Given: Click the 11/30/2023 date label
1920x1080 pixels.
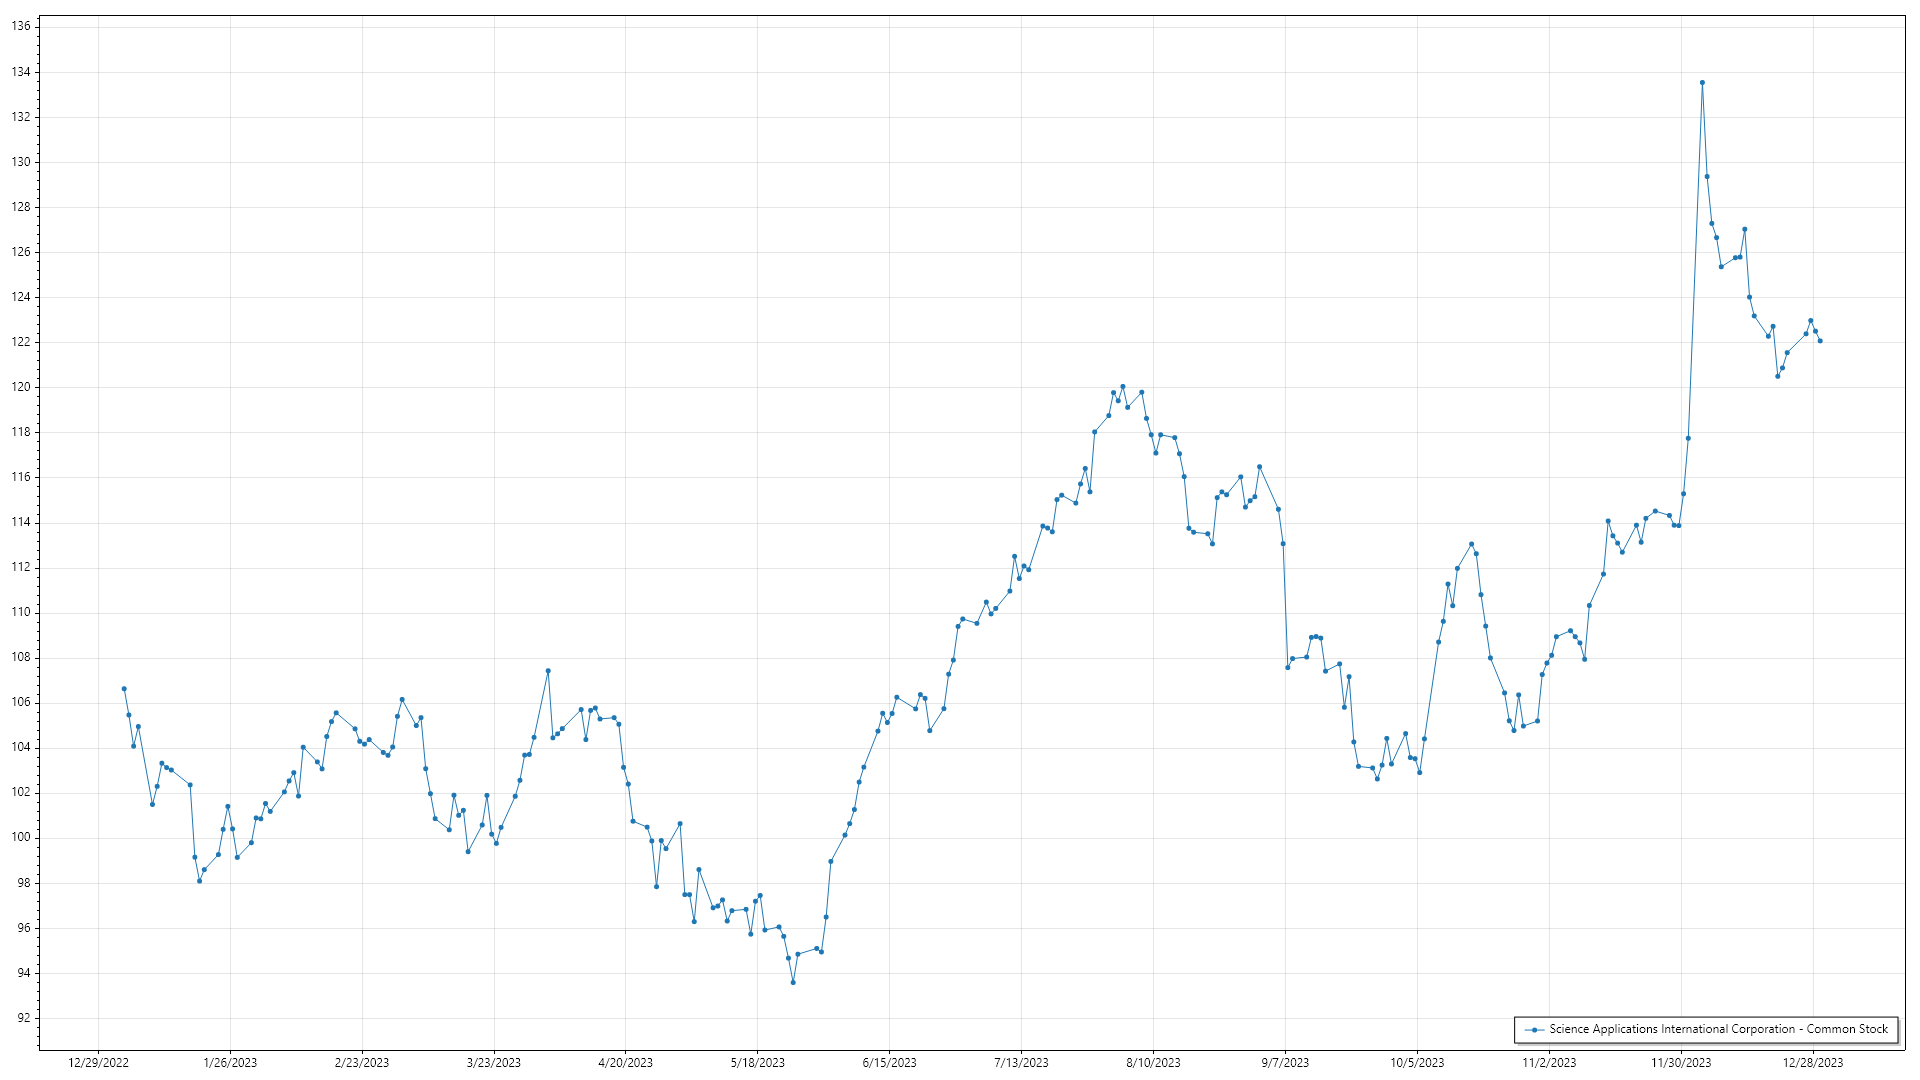Looking at the screenshot, I should pyautogui.click(x=1681, y=1063).
